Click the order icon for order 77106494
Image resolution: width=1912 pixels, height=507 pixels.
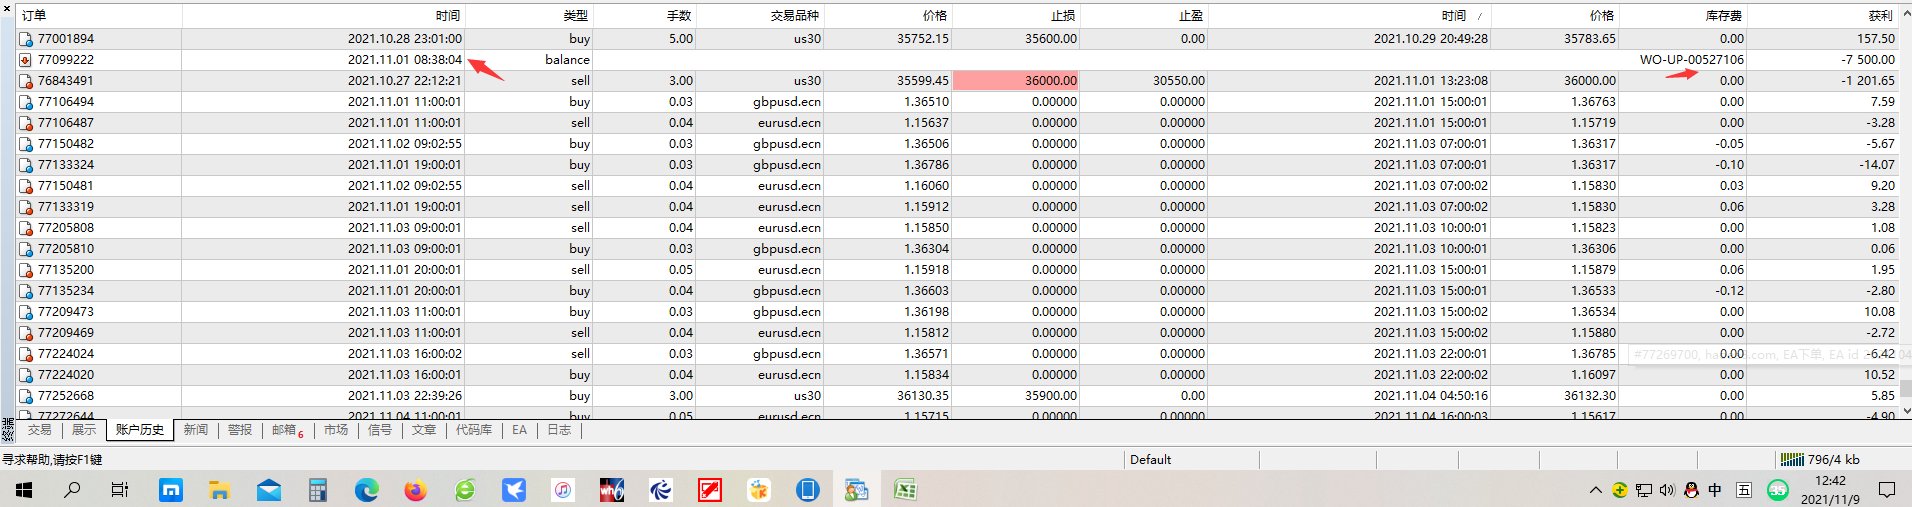26,102
